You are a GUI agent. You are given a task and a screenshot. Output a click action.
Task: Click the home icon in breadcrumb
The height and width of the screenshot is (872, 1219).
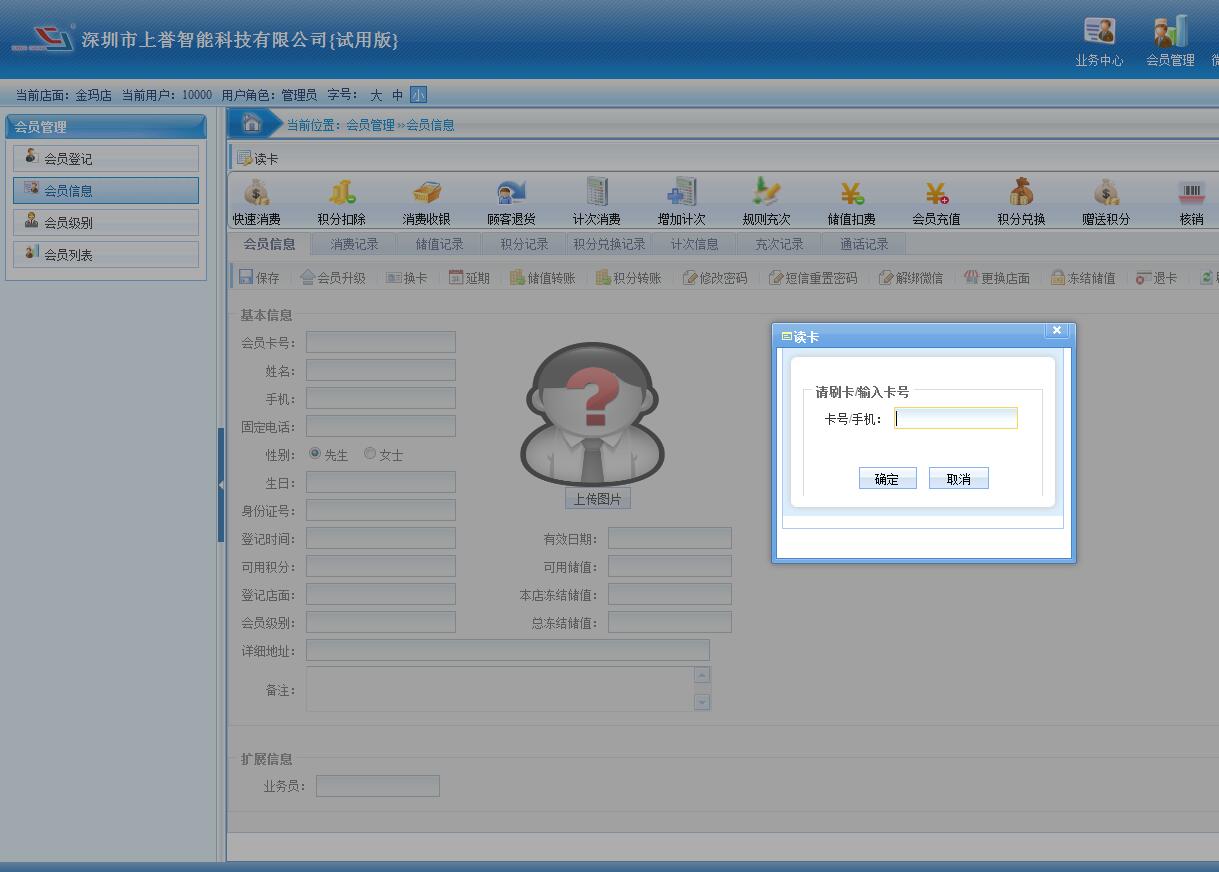[x=252, y=124]
